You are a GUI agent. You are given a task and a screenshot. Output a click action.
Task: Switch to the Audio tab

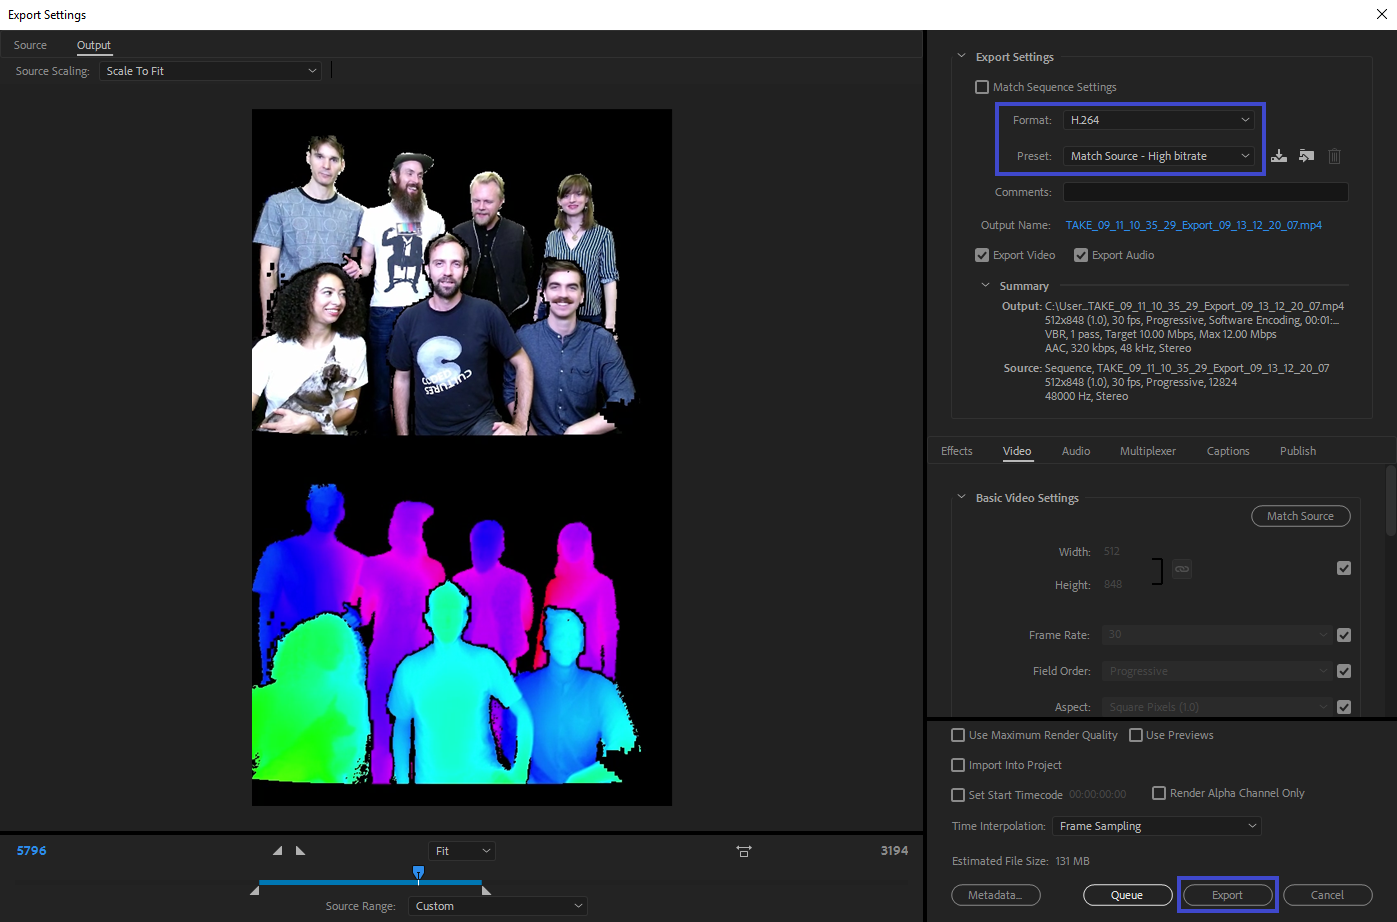point(1075,451)
